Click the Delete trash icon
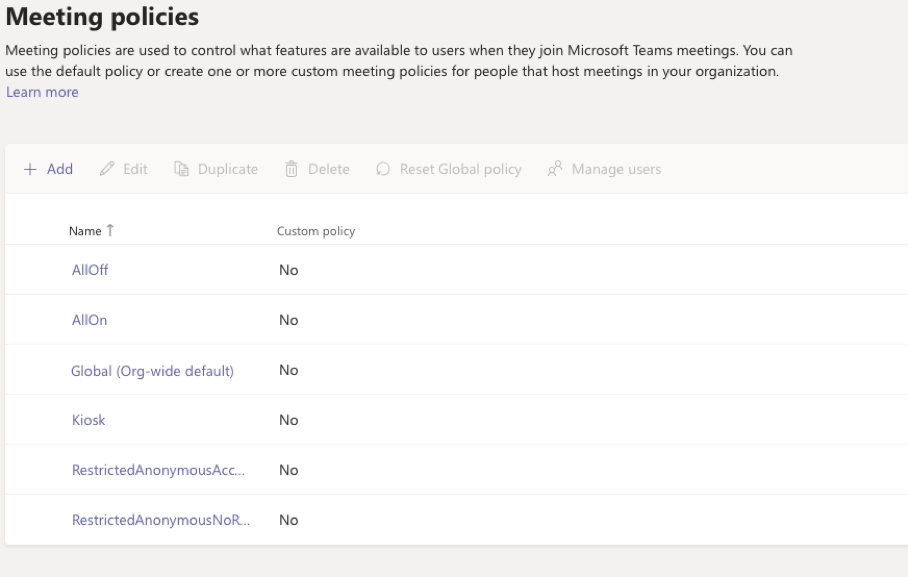Viewport: 908px width, 577px height. 289,169
